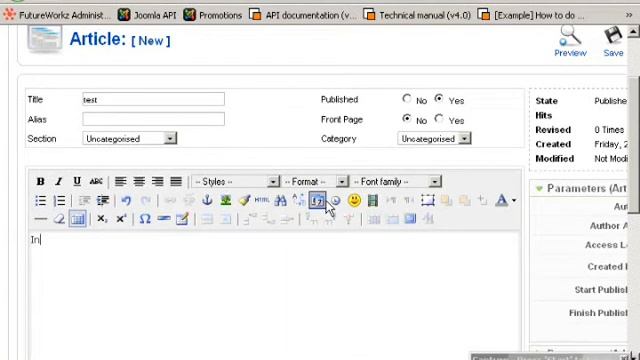This screenshot has height=360, width=640.
Task: Center align the text
Action: (139, 181)
